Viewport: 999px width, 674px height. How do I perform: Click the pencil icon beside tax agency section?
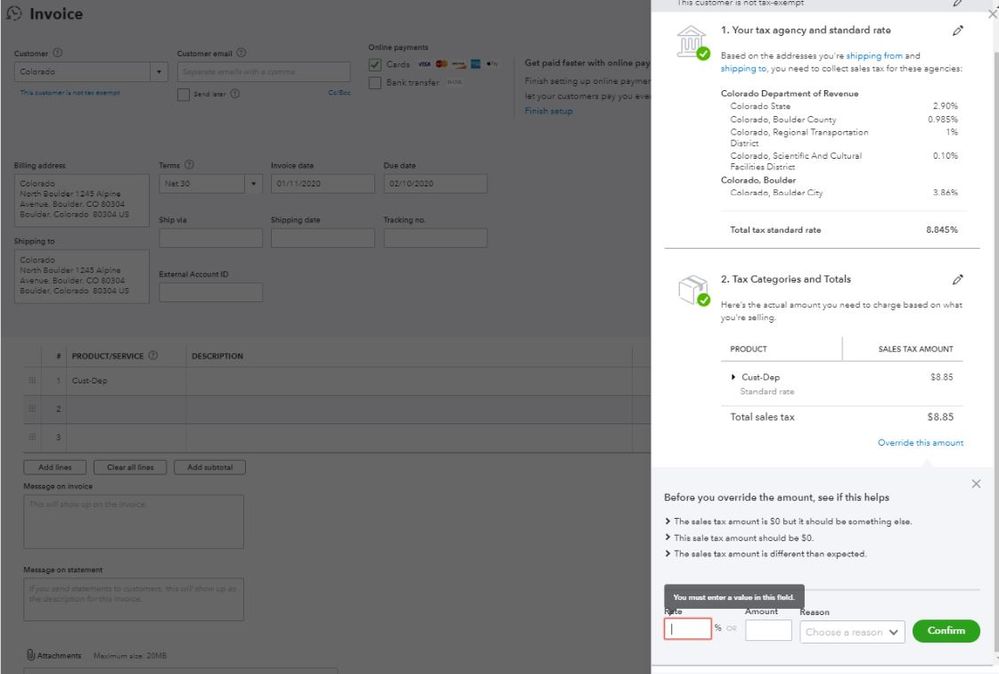click(958, 31)
